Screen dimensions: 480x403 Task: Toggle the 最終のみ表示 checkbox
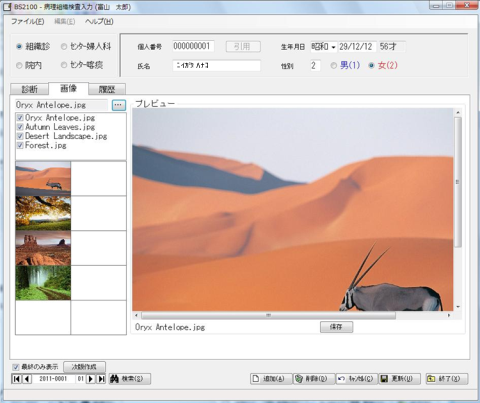coord(15,367)
